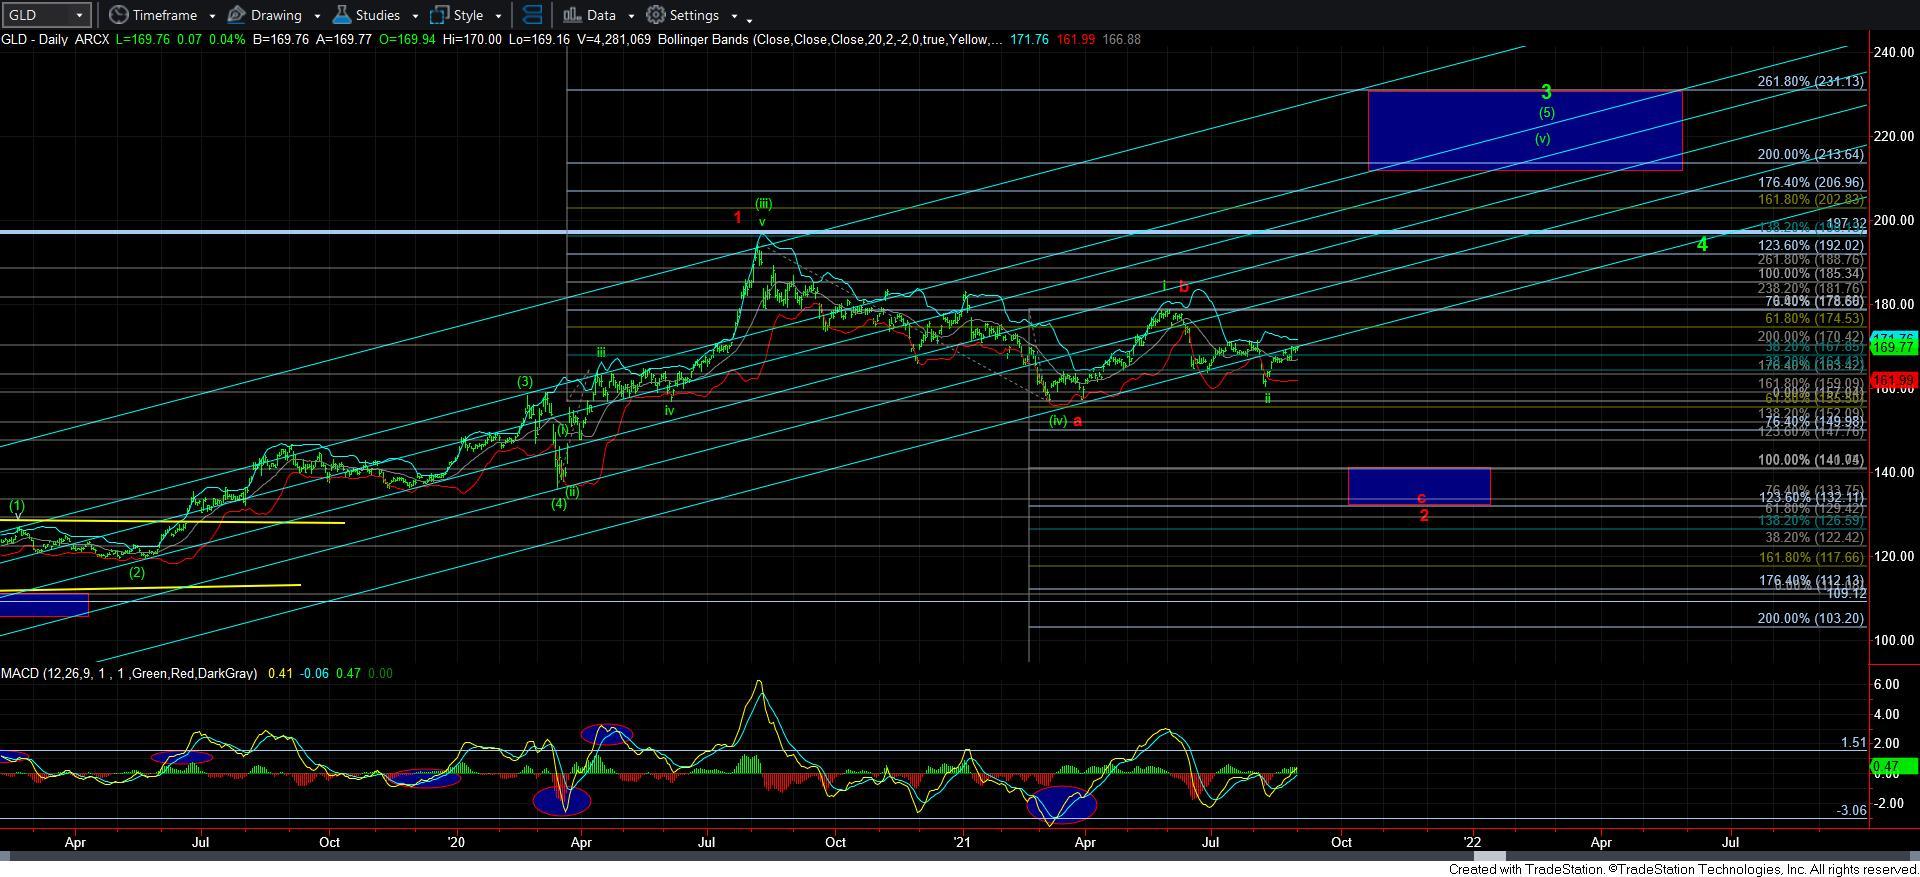Click the green 169.77 last price marker
Viewport: 1920px width, 877px height.
pos(1892,347)
